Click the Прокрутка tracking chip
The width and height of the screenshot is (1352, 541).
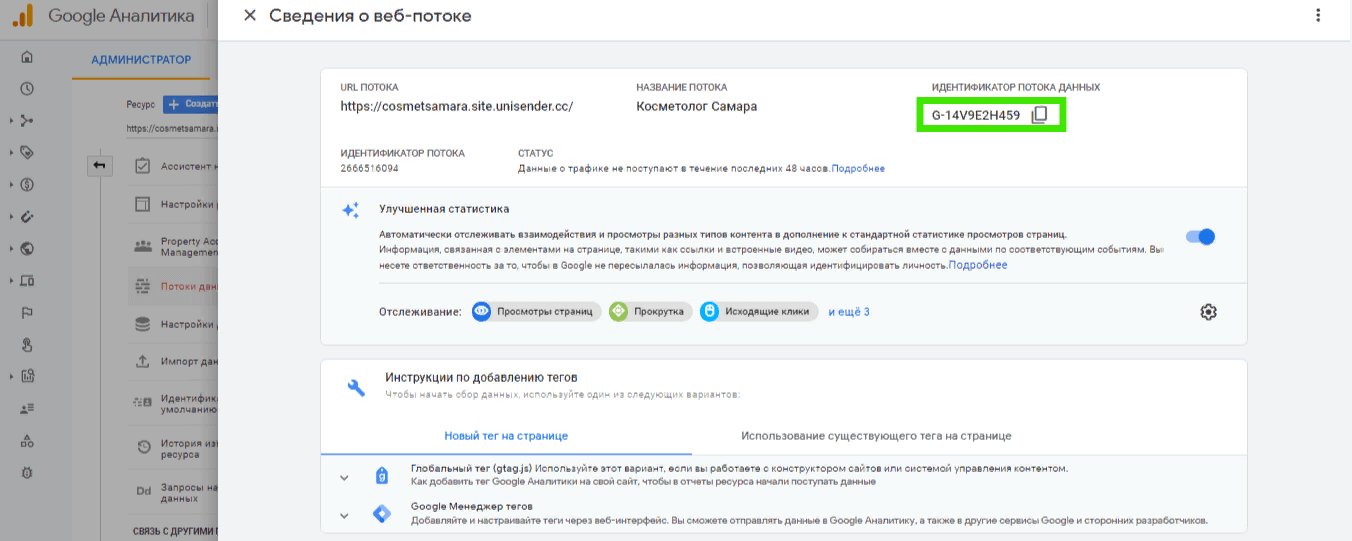(x=650, y=312)
